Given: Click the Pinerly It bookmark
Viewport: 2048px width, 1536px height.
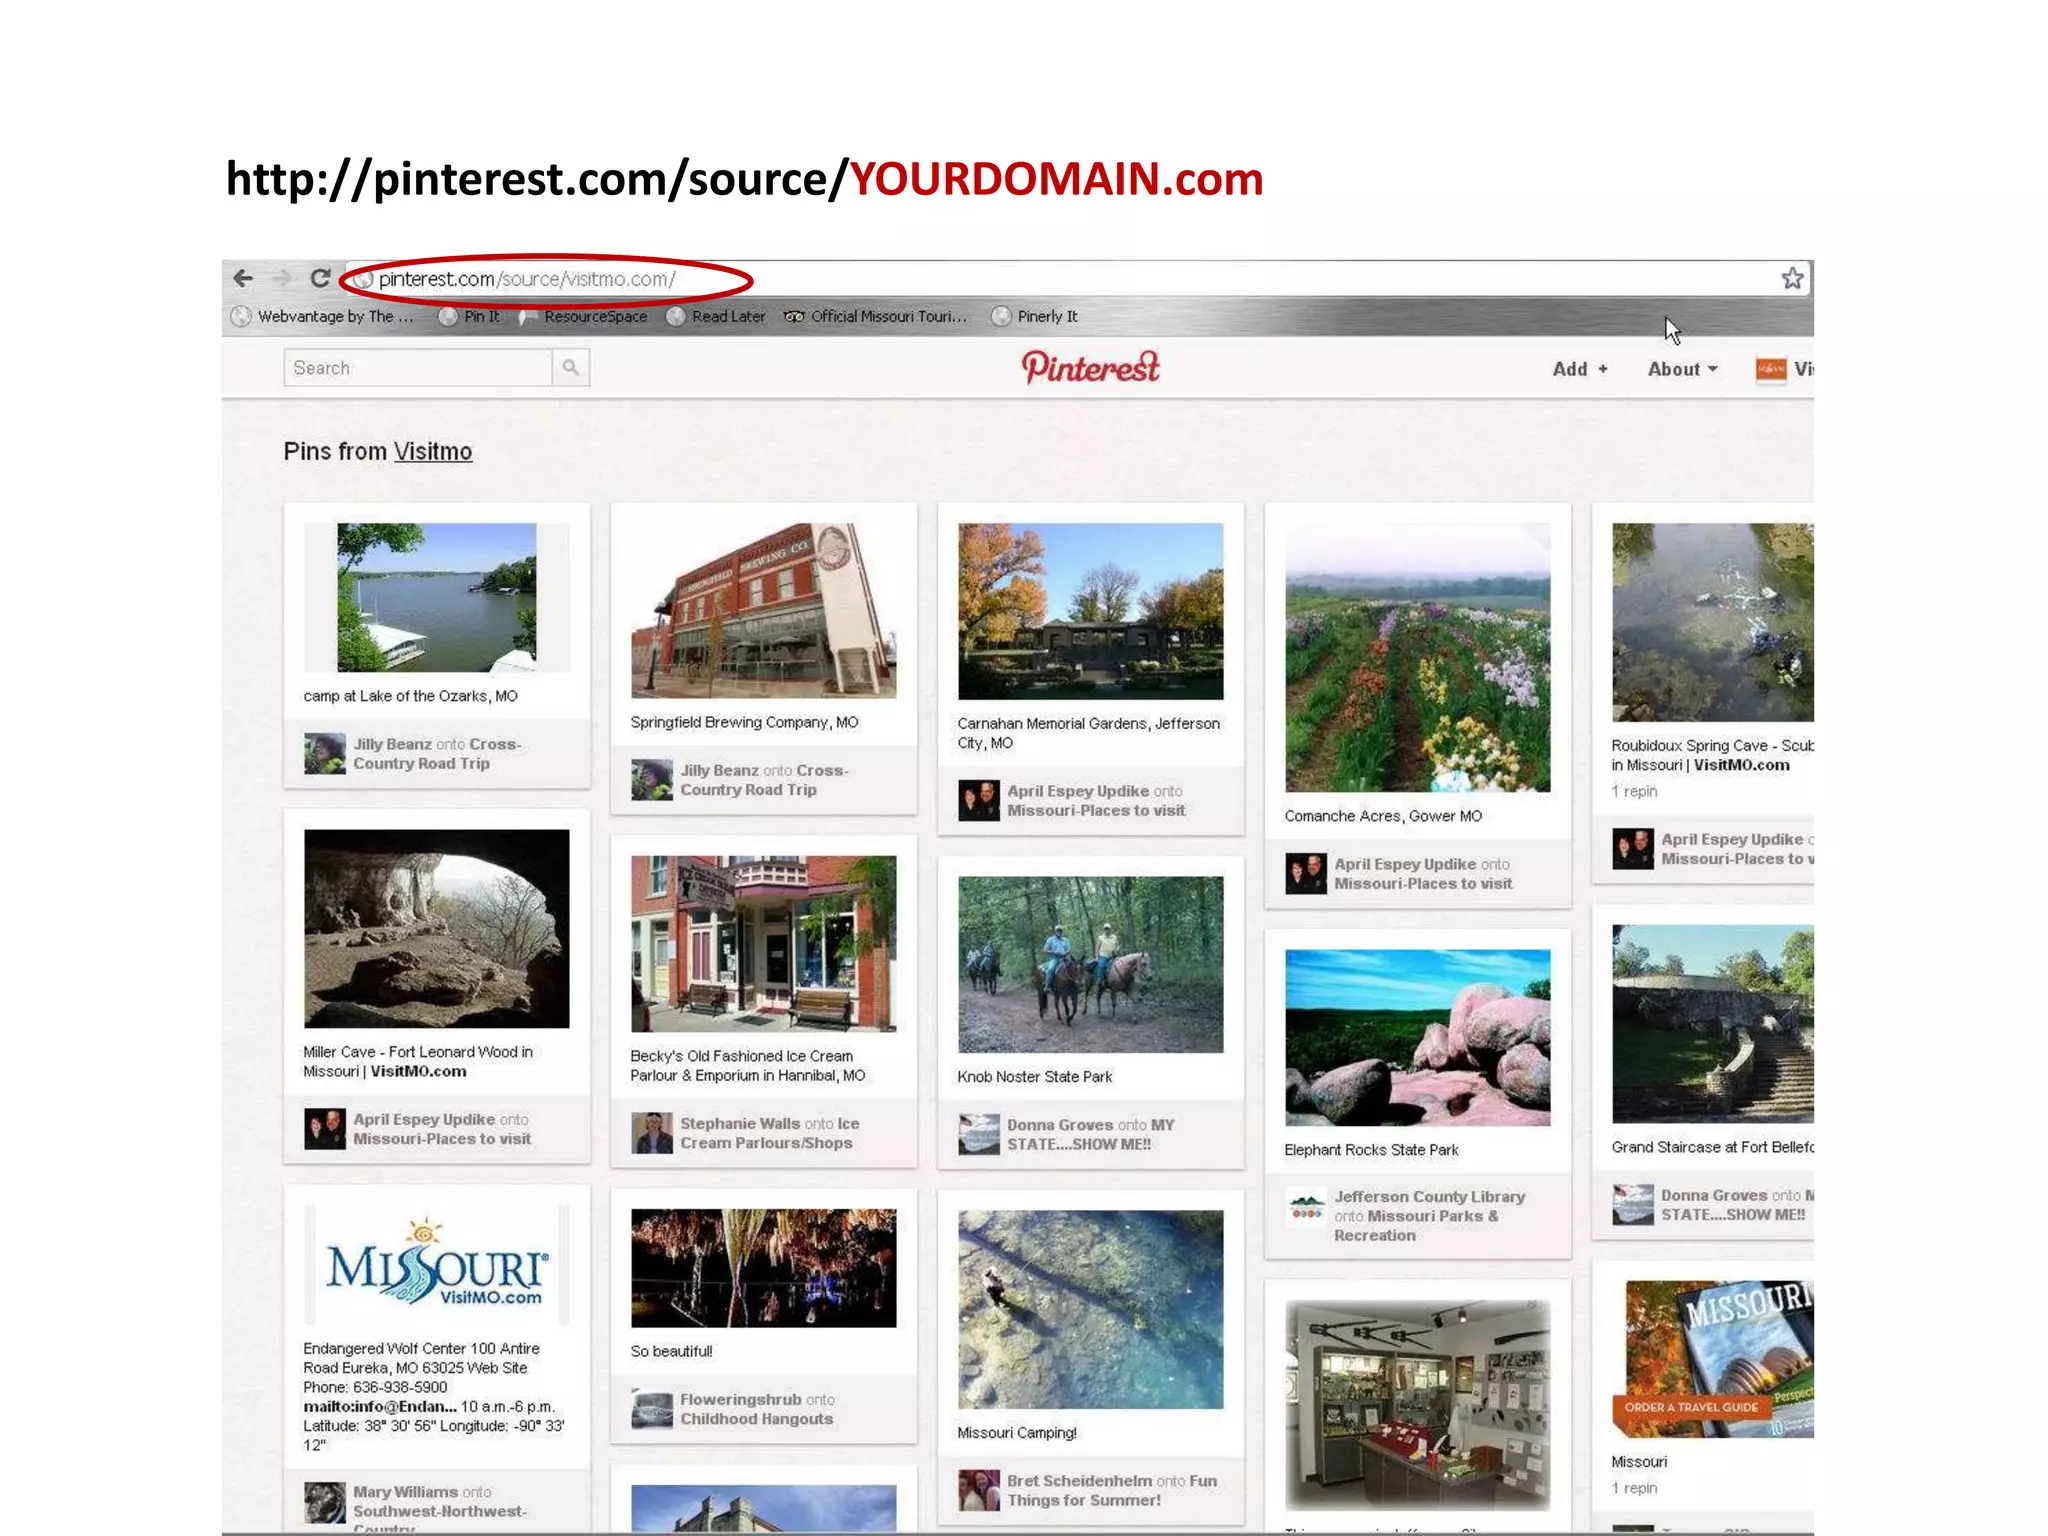Looking at the screenshot, I should click(x=1034, y=316).
